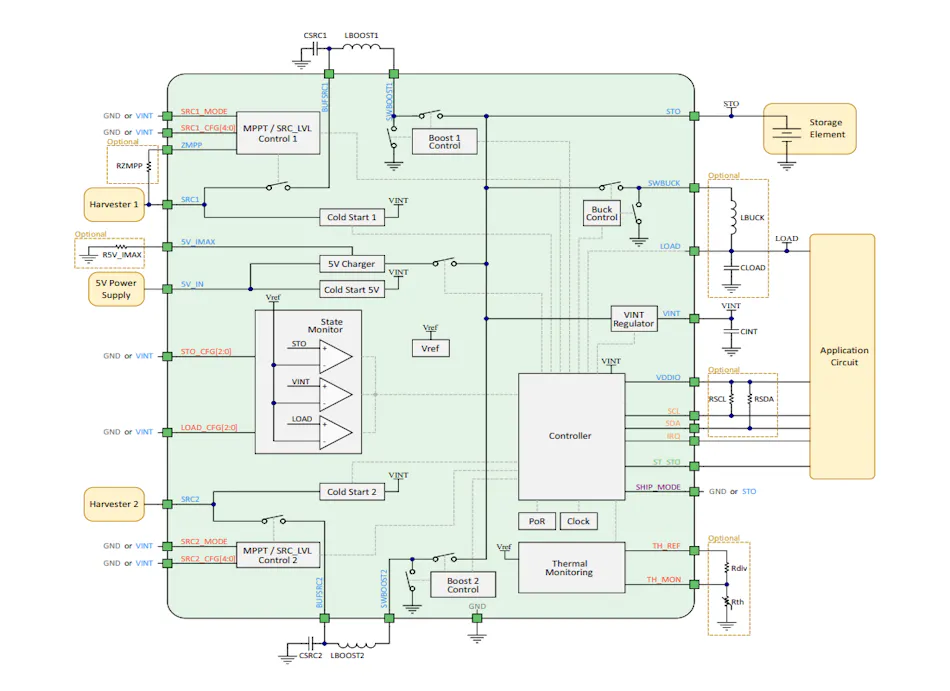Select the Thermal Monitoring block

571,567
